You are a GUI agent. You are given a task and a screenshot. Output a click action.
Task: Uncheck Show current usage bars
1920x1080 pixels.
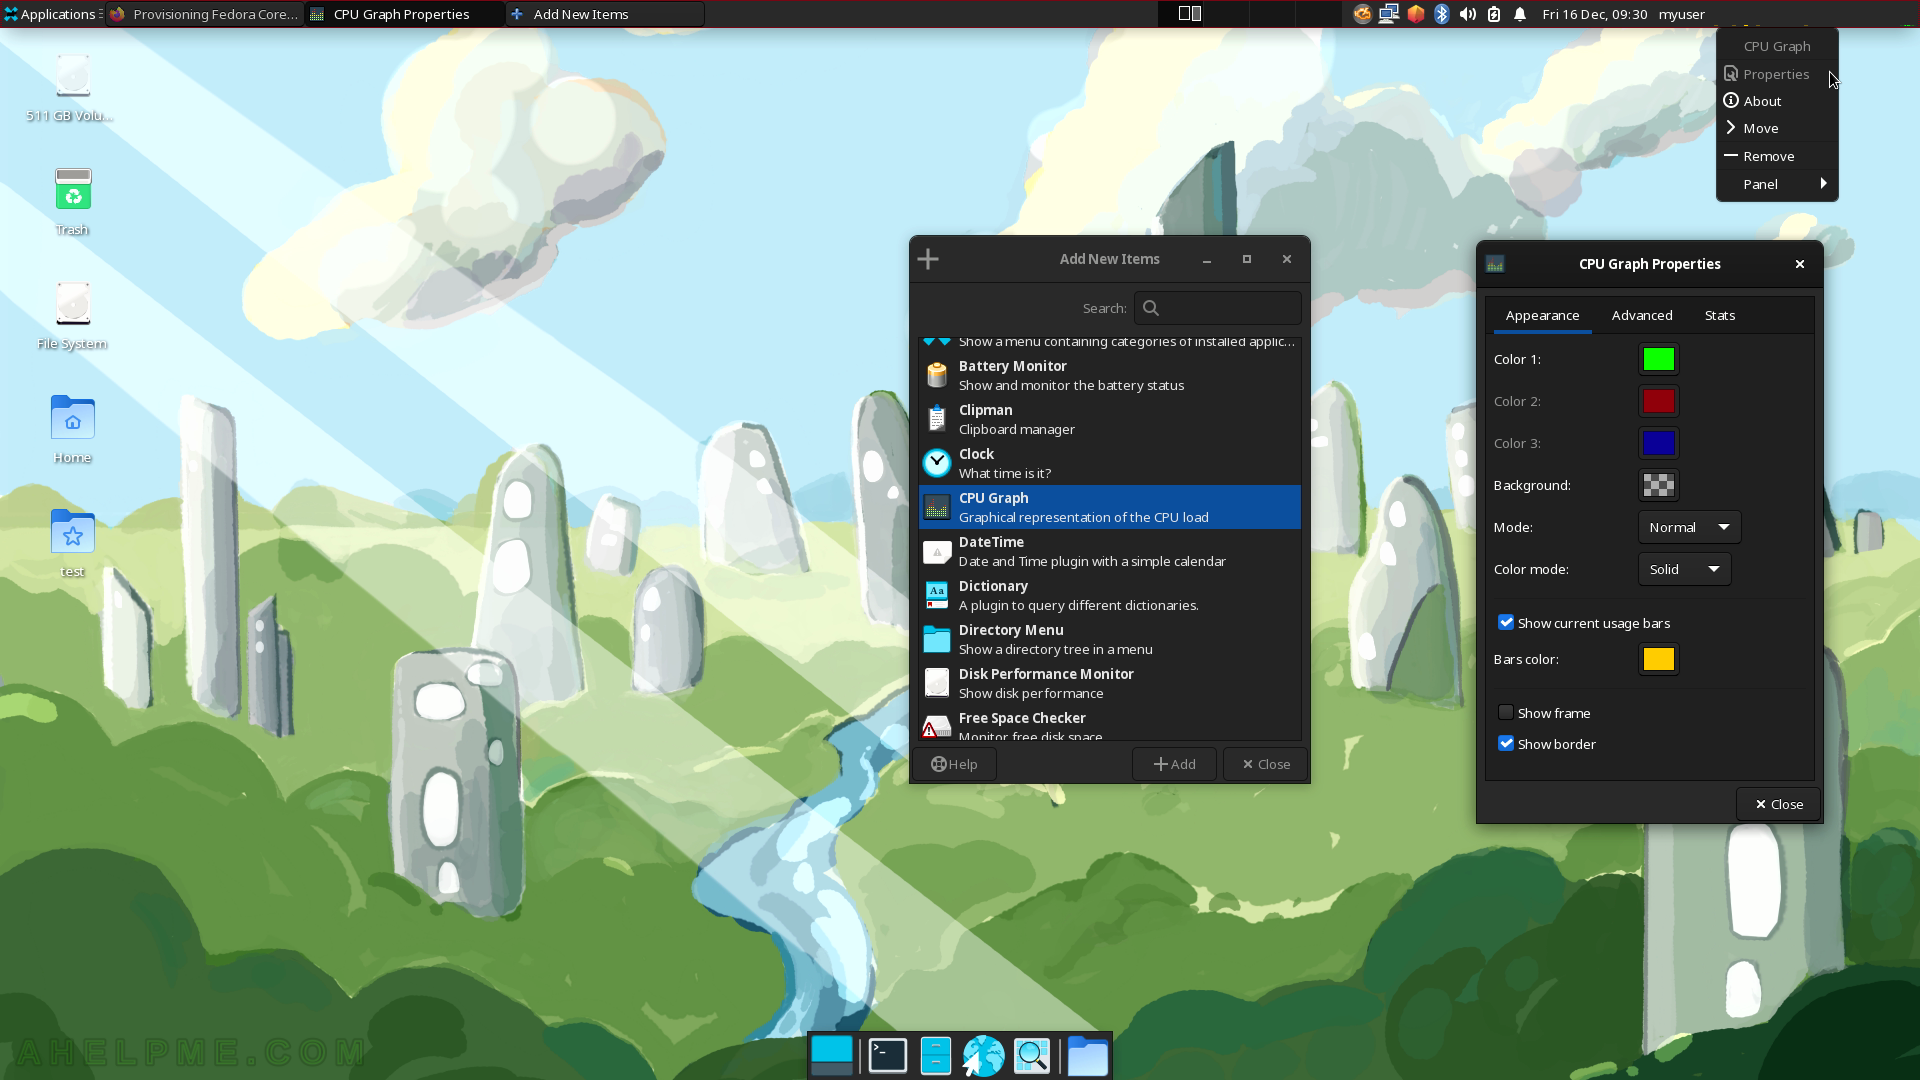pos(1506,622)
